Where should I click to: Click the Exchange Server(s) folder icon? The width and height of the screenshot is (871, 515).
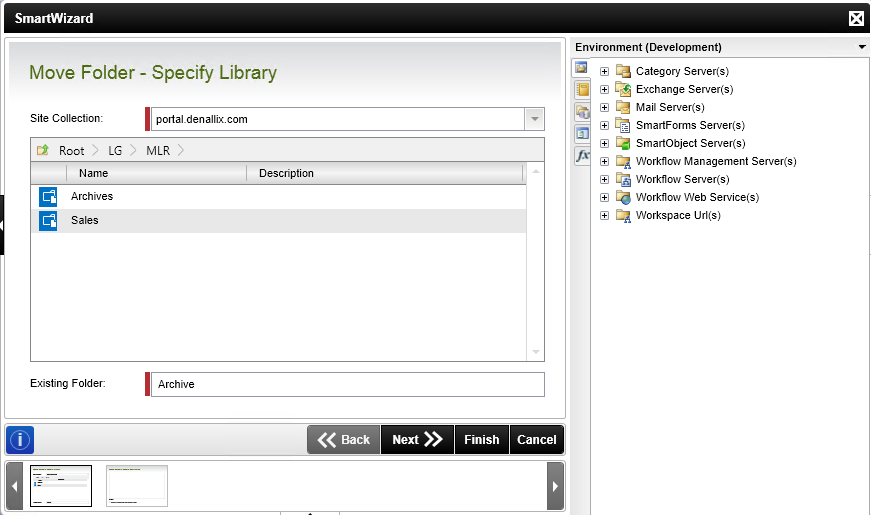[x=623, y=89]
